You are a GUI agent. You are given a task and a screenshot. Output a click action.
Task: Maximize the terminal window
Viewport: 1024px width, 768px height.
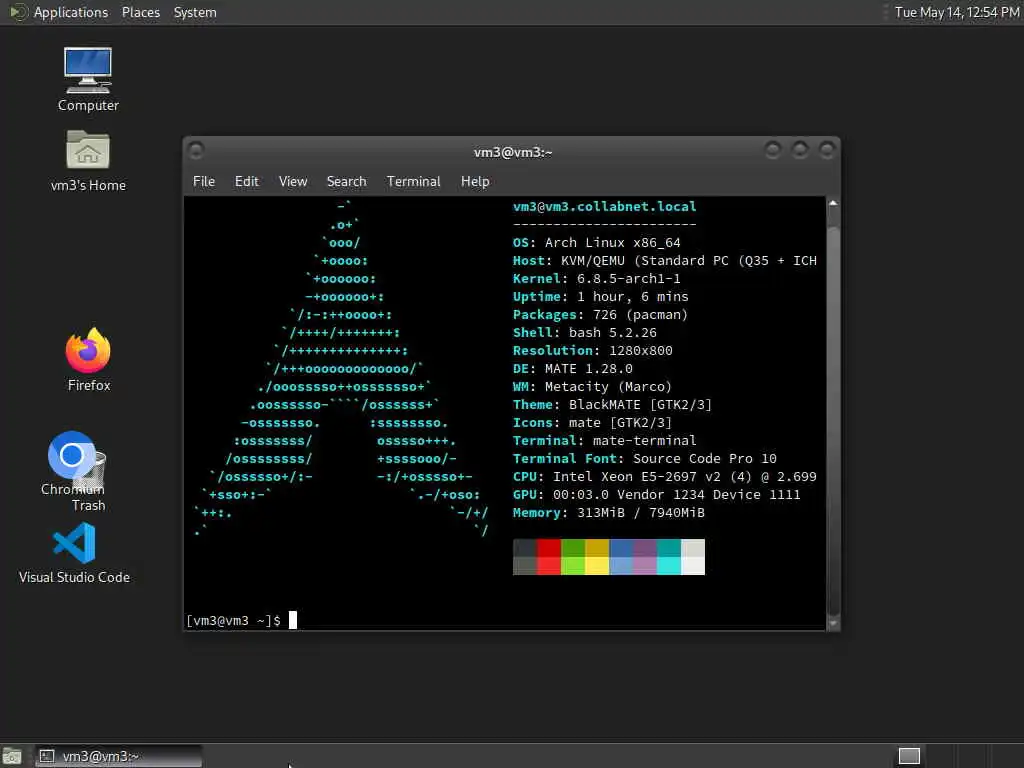800,151
